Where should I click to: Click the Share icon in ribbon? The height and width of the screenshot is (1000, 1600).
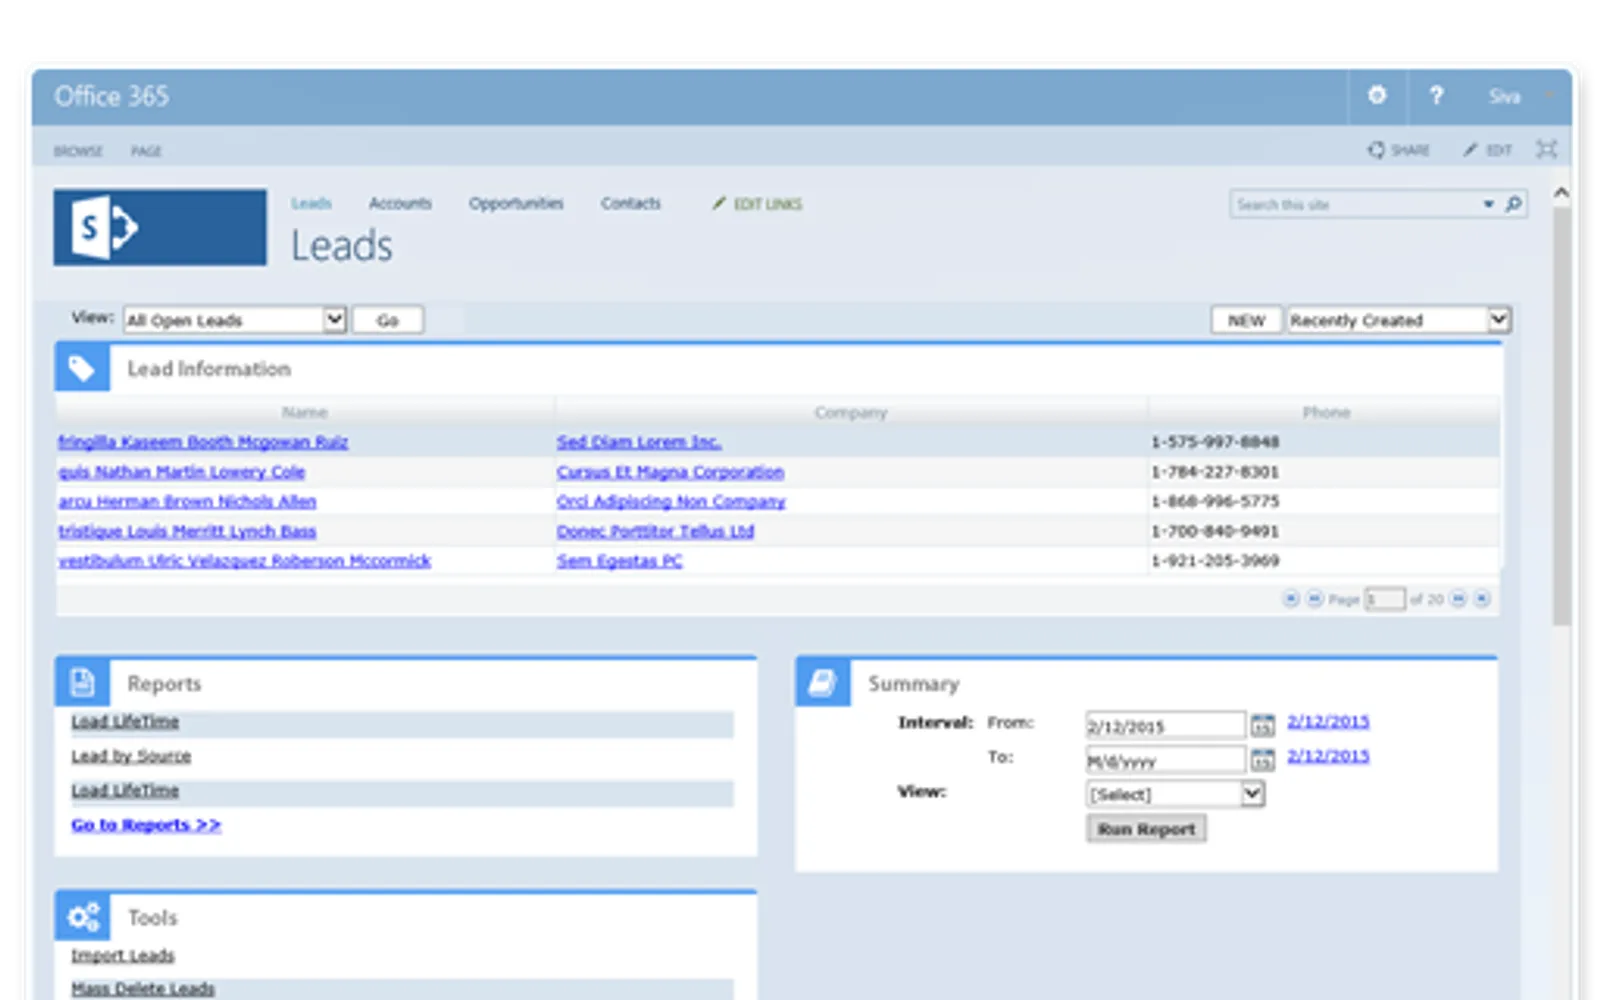(1376, 149)
